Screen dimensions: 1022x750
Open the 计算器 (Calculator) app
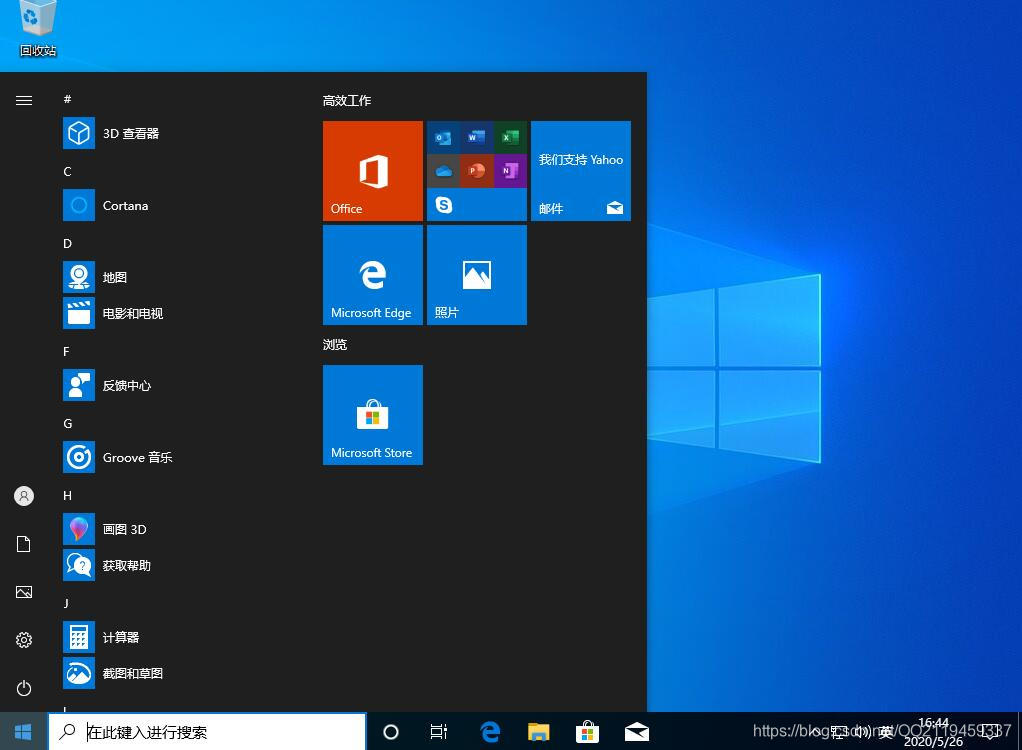tap(176, 637)
